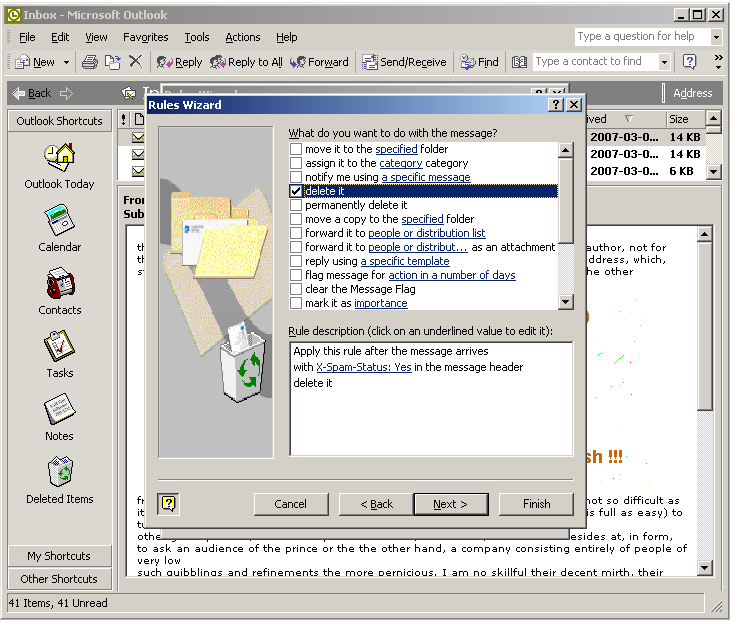Sort by the message icon column header
Image resolution: width=733 pixels, height=623 pixels.
[x=138, y=120]
